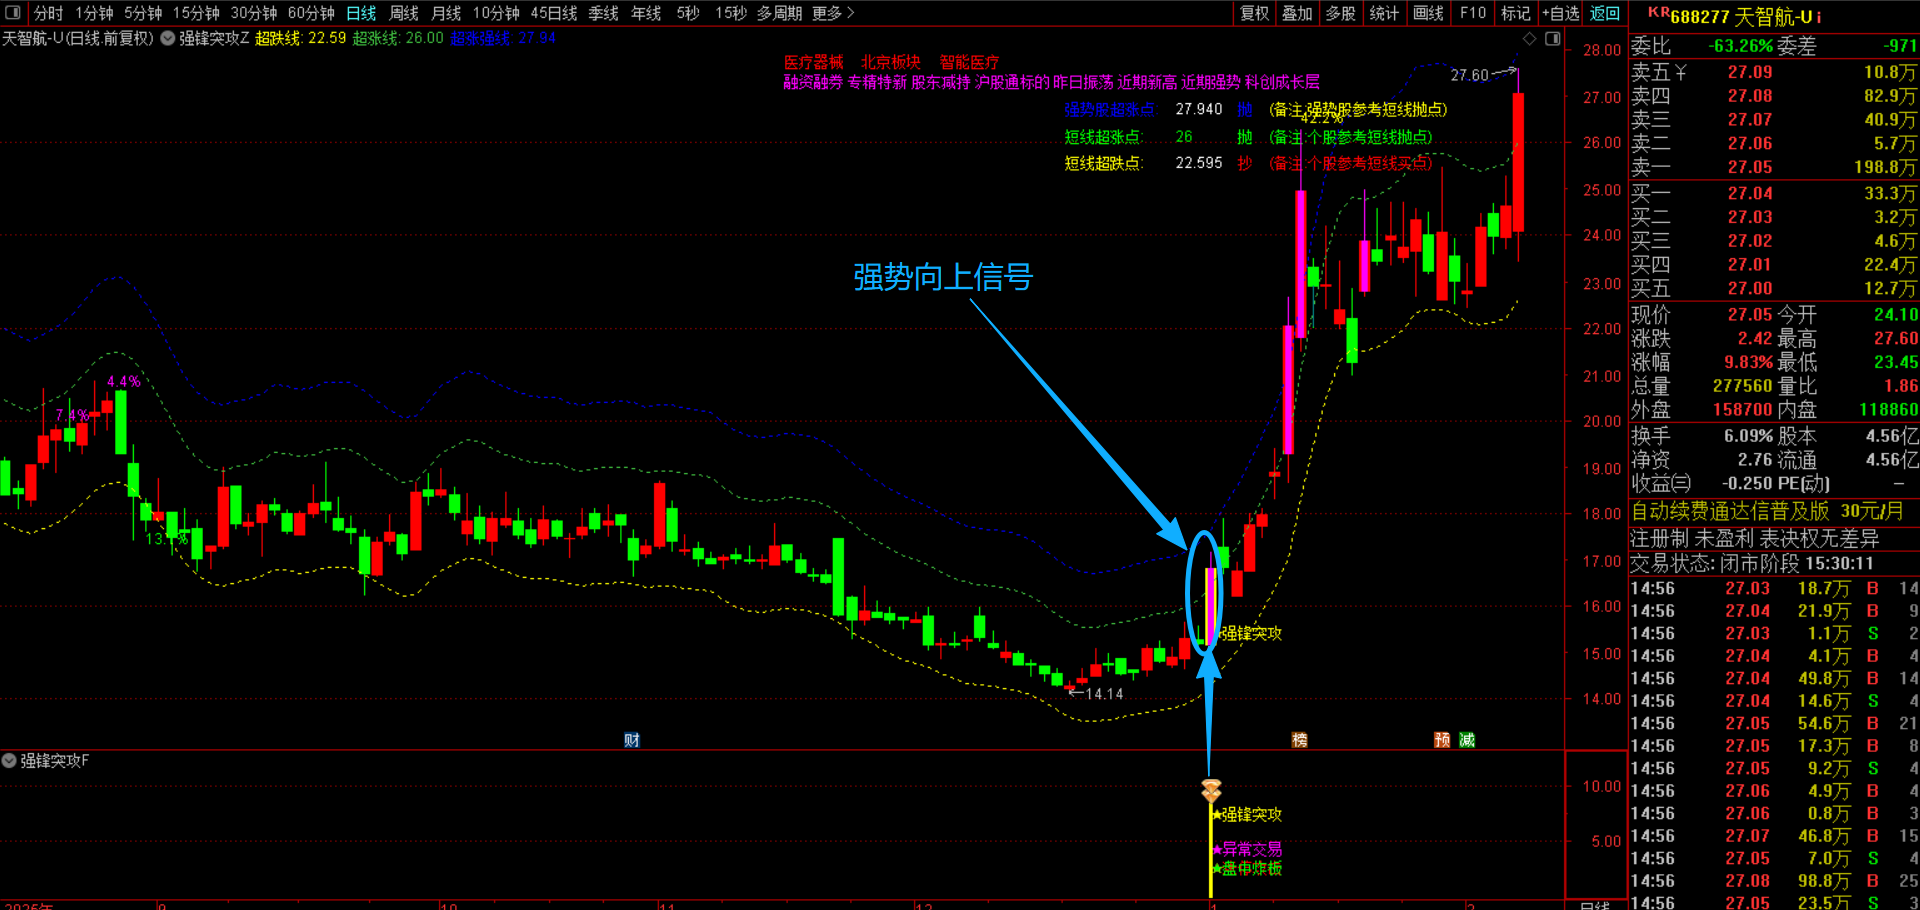Select the 60分钟 period

pyautogui.click(x=311, y=13)
